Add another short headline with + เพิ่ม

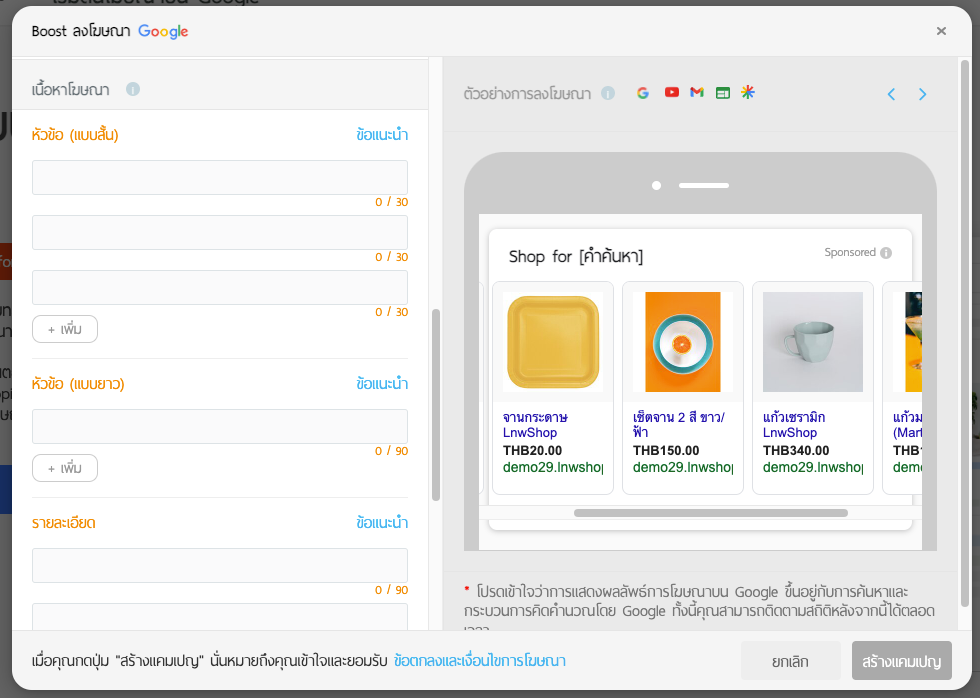coord(65,329)
